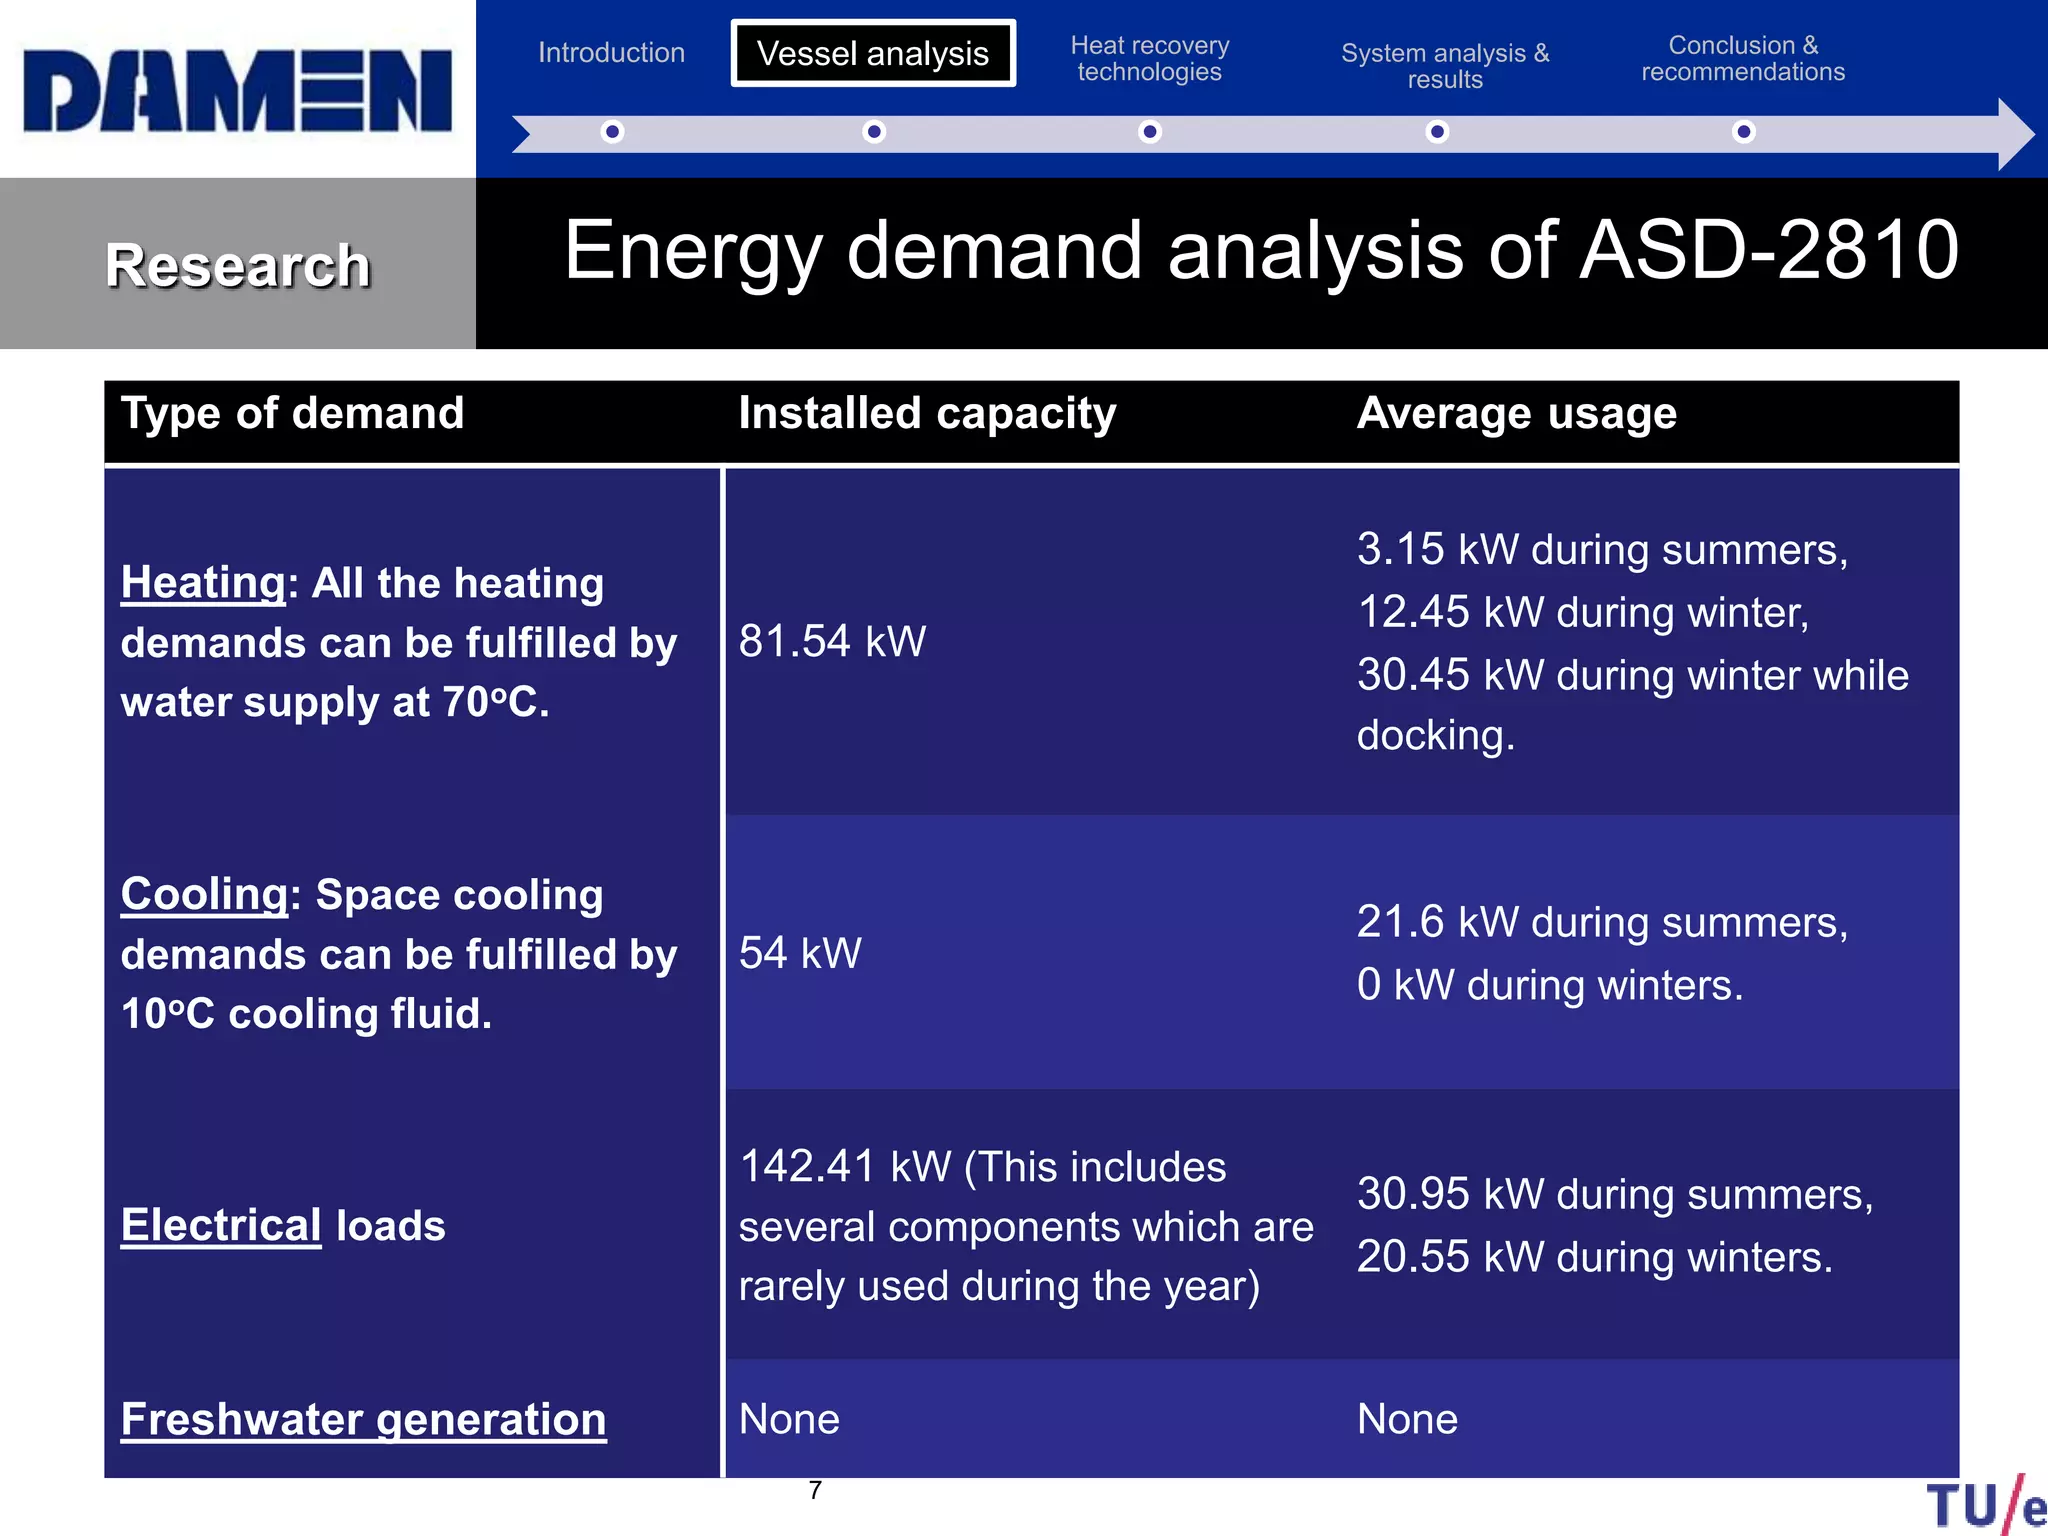Click the 3.15 kW during summers text

pyautogui.click(x=1603, y=549)
